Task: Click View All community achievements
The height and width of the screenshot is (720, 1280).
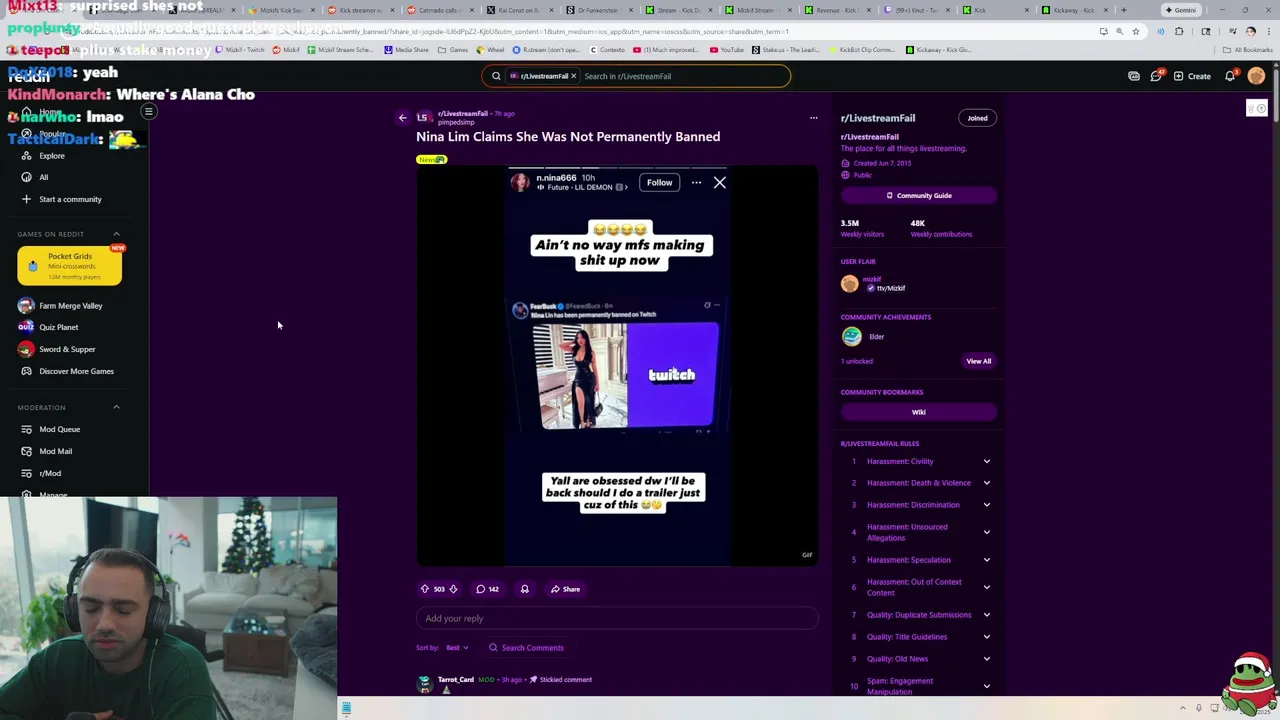Action: [978, 361]
